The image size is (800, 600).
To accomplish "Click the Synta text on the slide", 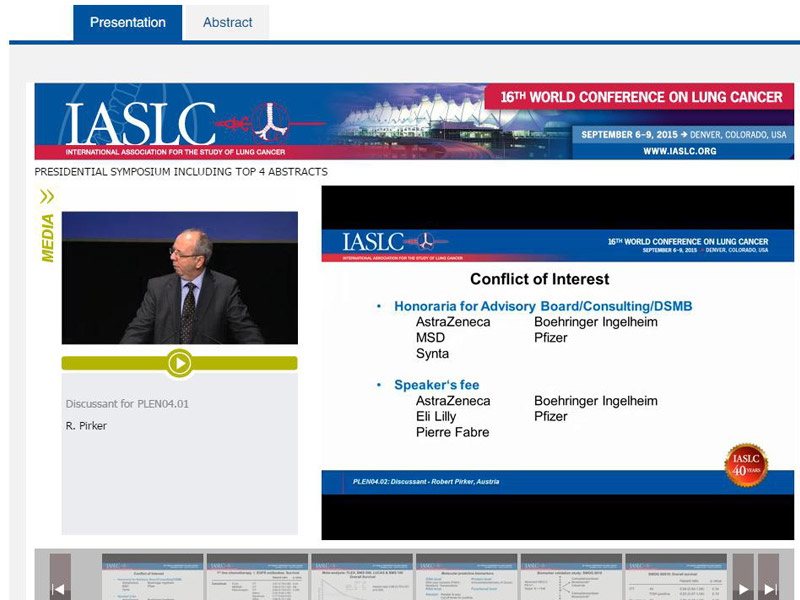I will point(432,354).
